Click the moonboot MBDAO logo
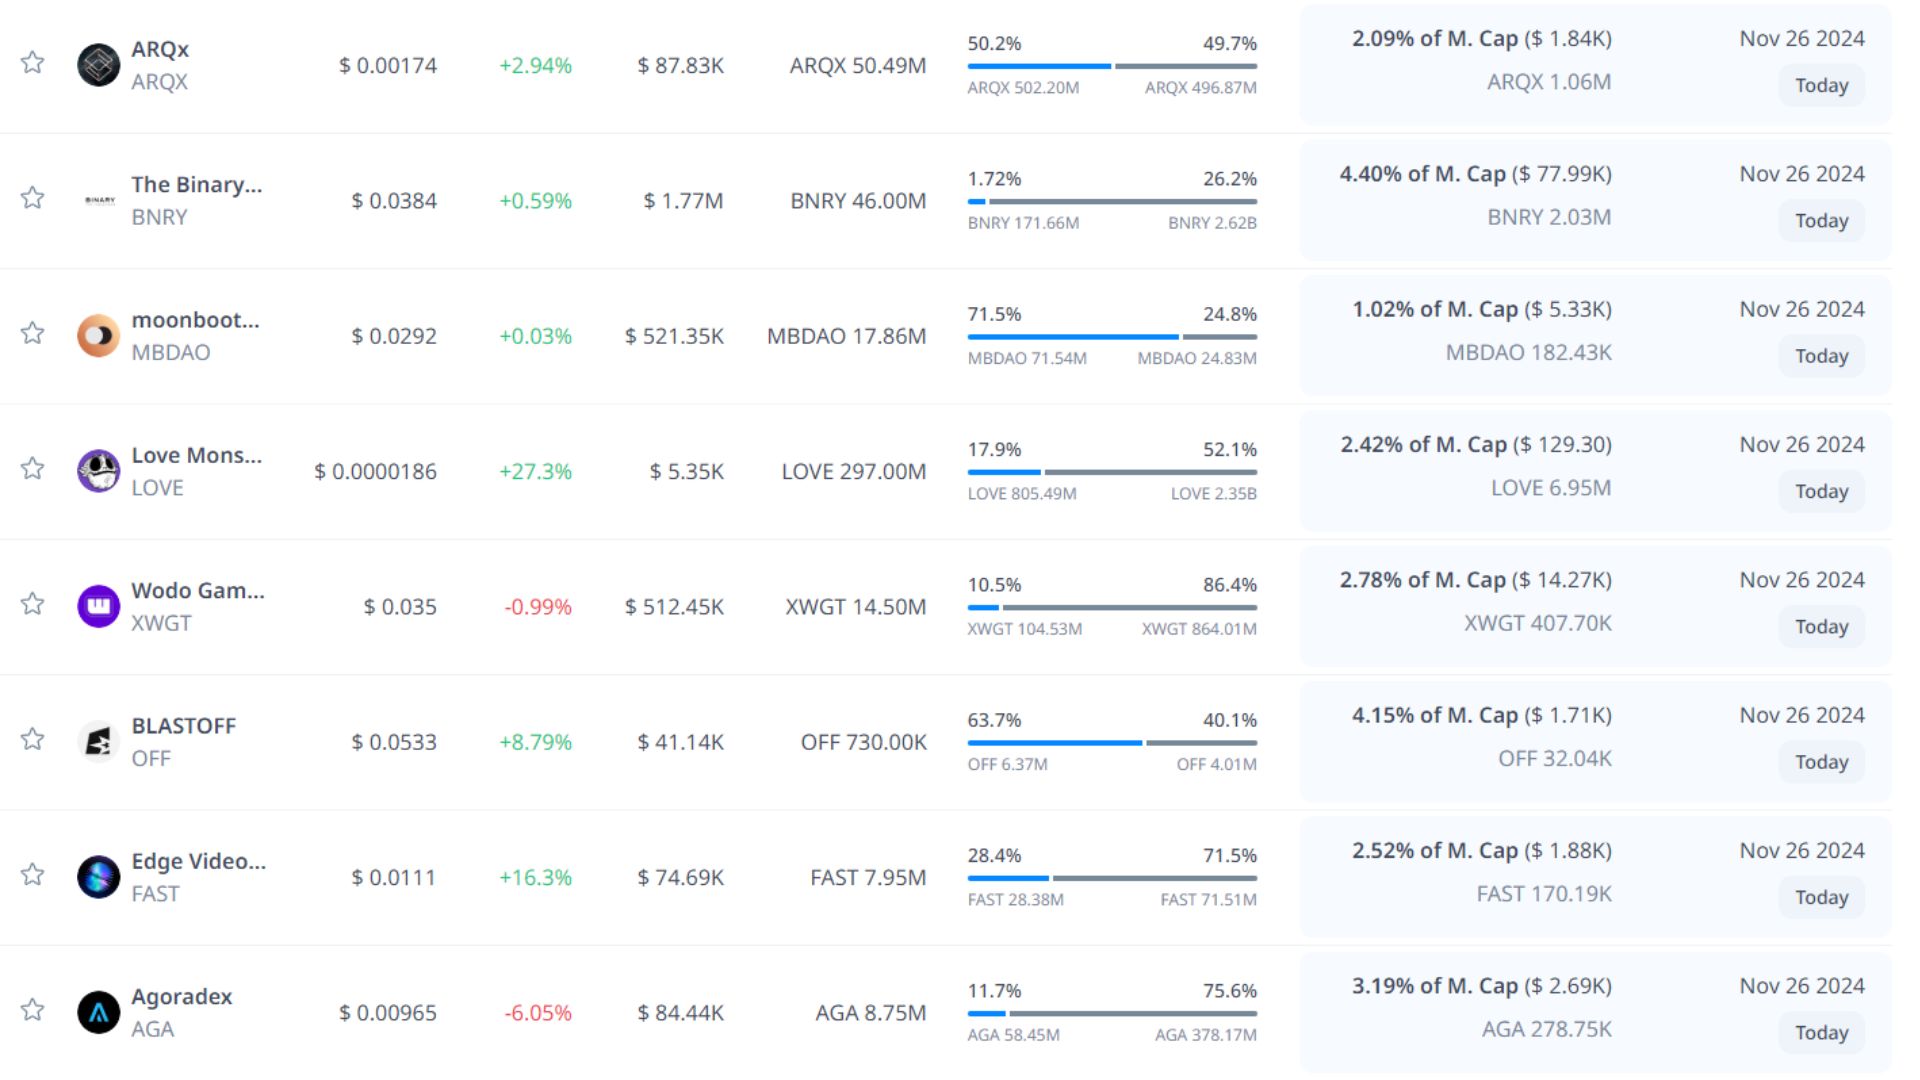 coord(98,336)
